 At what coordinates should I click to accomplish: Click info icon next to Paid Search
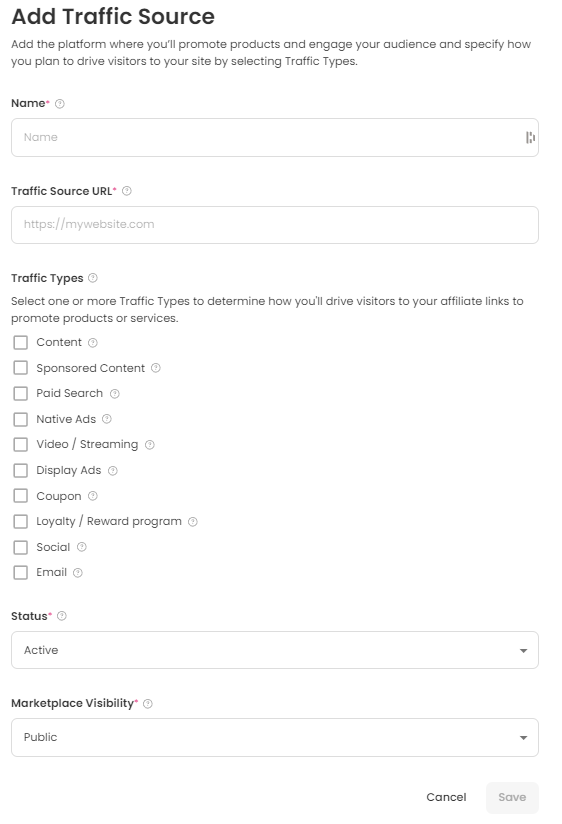(115, 394)
